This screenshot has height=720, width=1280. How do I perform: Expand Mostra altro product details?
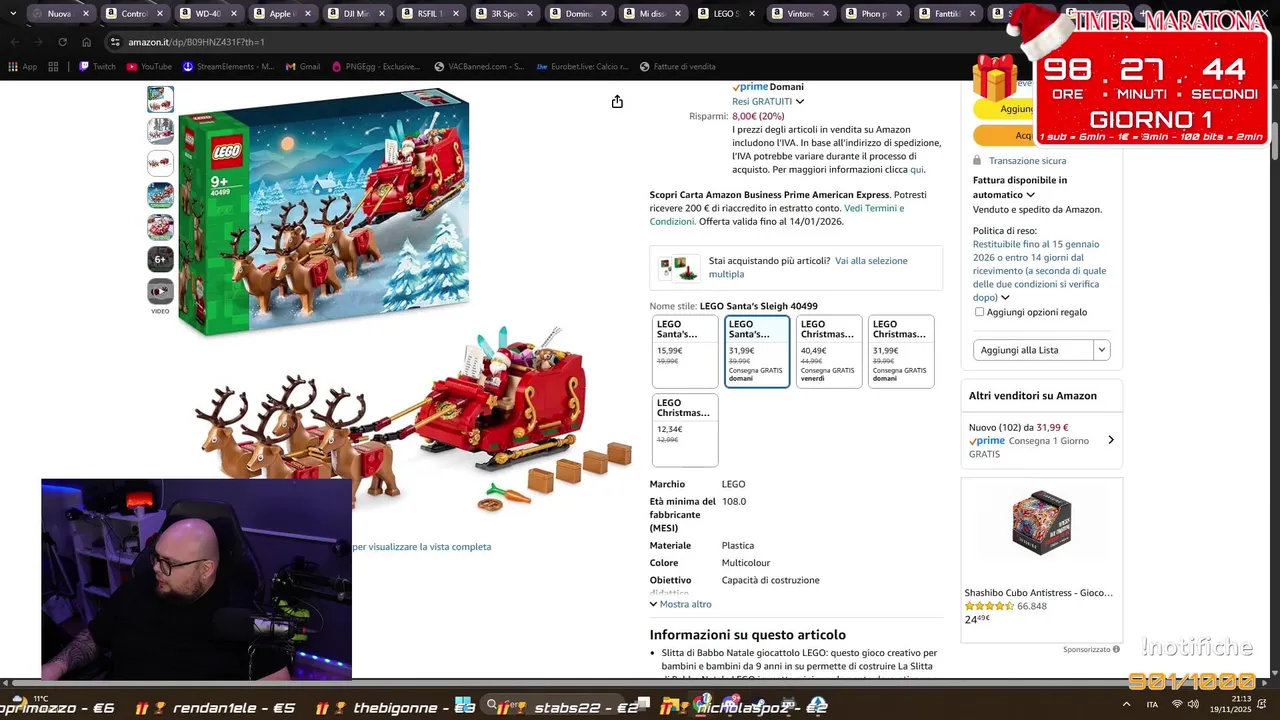(680, 604)
